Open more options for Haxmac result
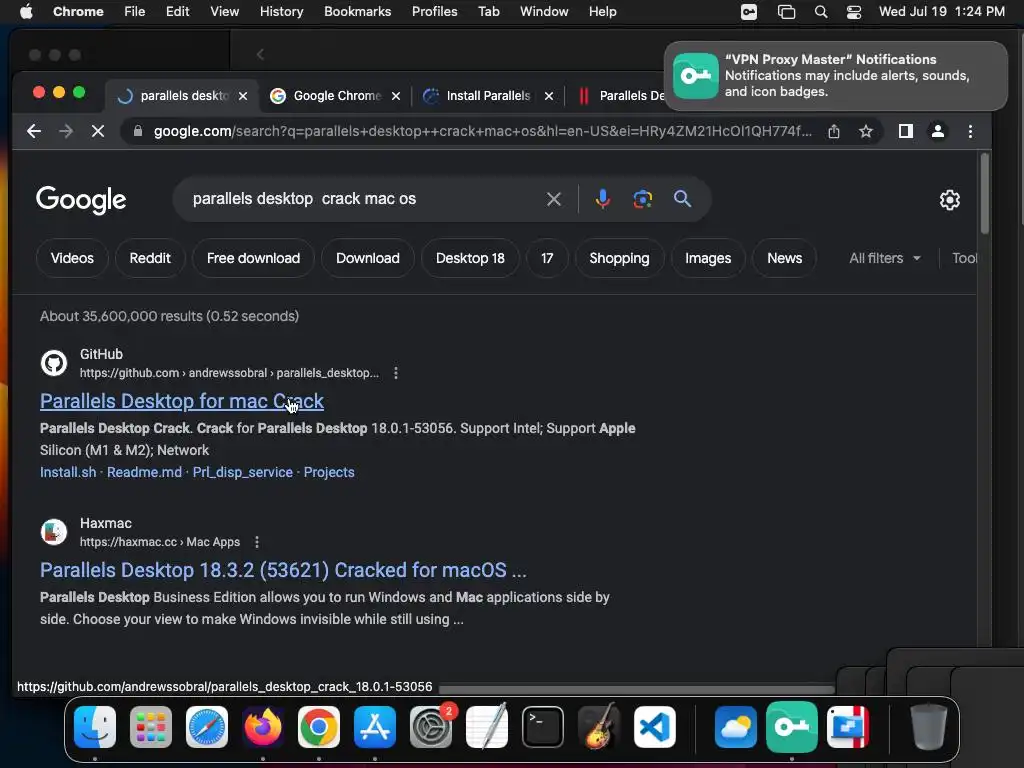 click(257, 542)
